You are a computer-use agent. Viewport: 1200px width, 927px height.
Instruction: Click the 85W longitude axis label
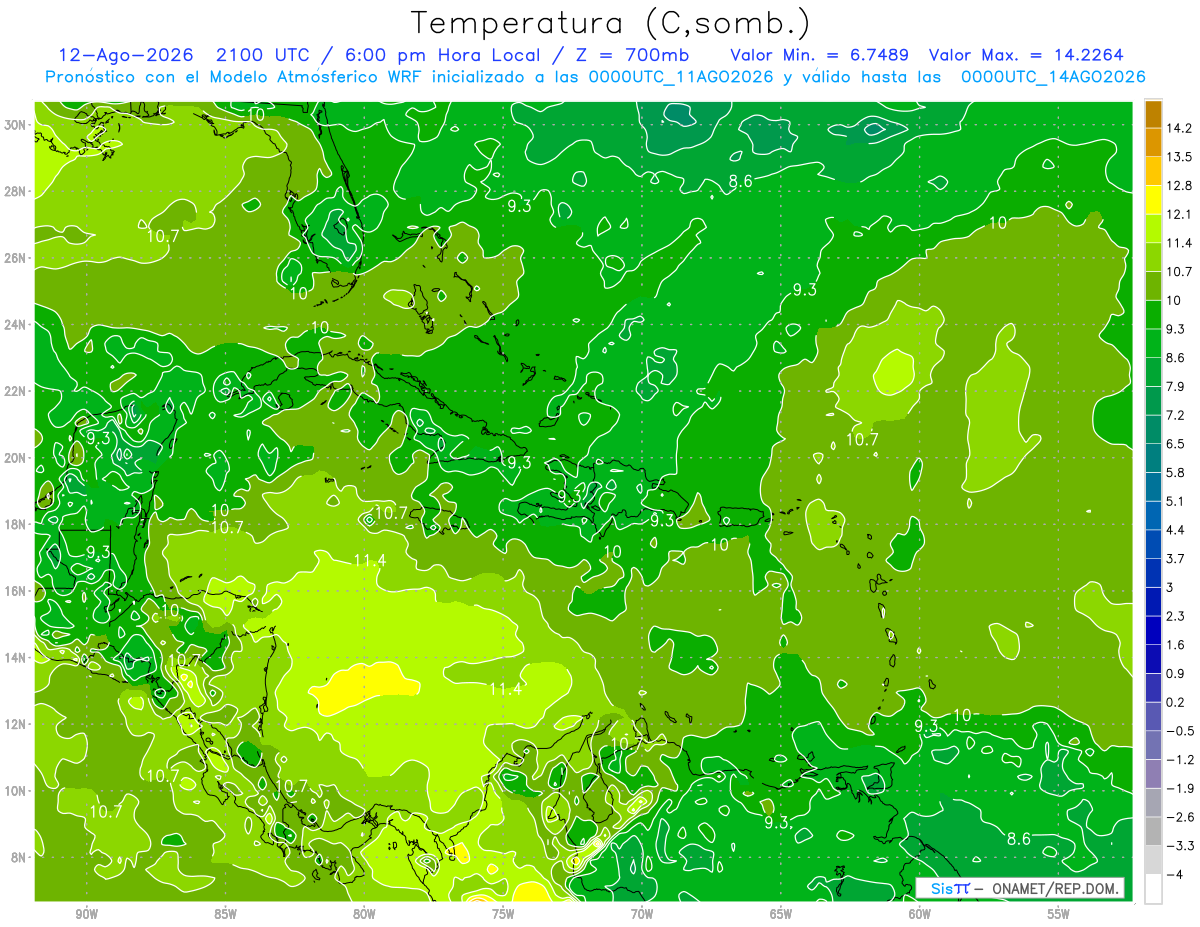226,914
